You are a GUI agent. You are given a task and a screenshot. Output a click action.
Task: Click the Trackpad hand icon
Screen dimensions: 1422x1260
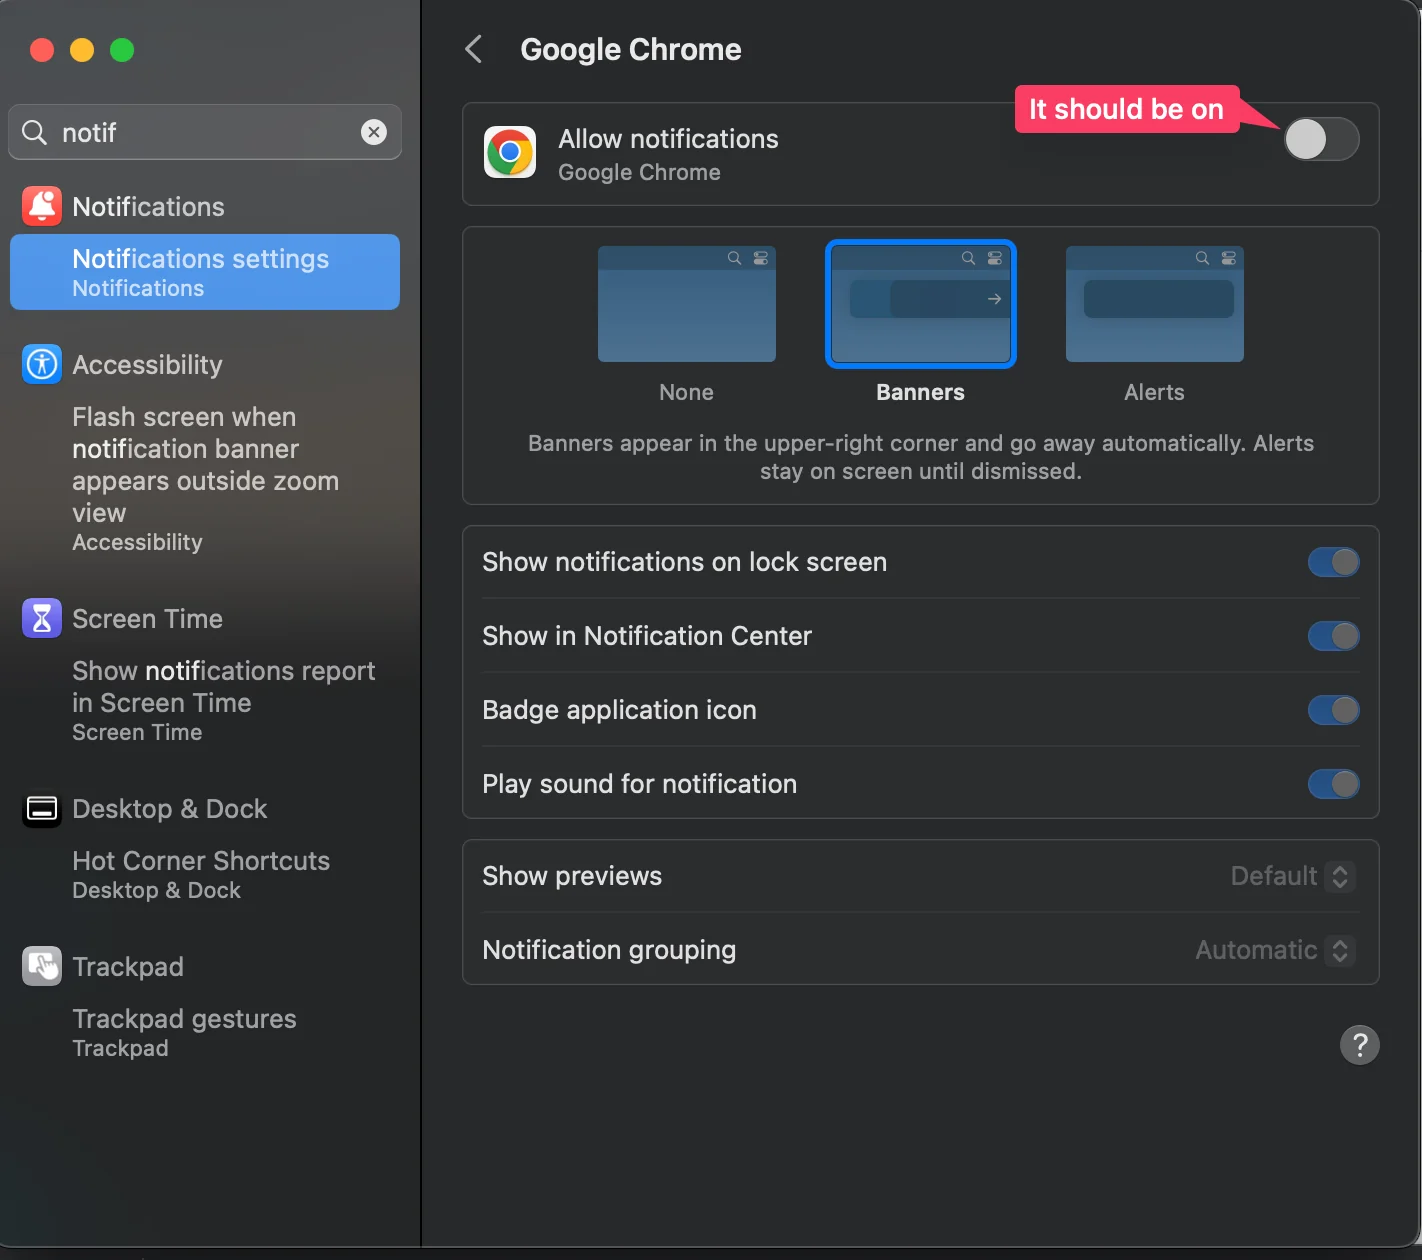click(x=42, y=966)
